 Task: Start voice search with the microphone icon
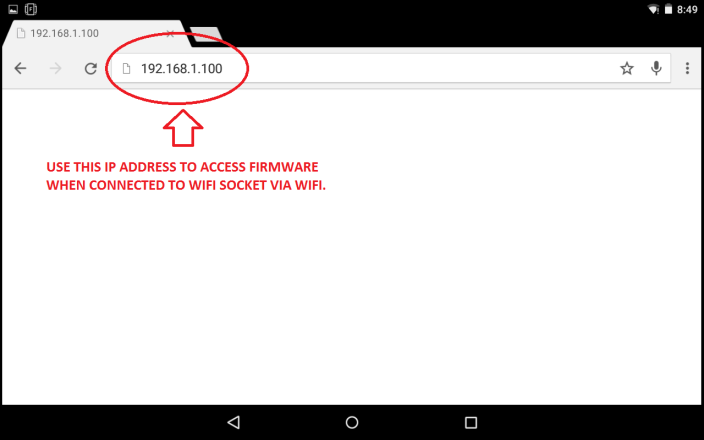click(656, 68)
